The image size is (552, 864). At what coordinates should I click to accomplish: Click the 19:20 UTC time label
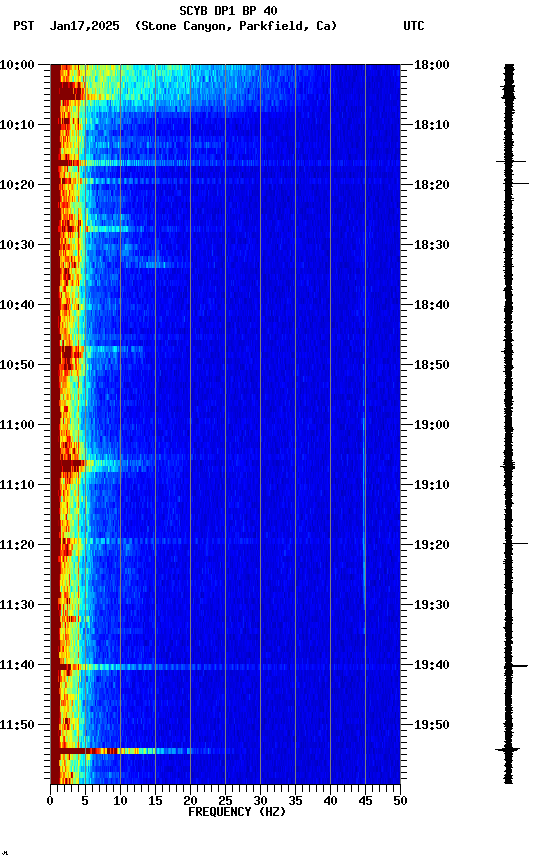click(x=432, y=545)
